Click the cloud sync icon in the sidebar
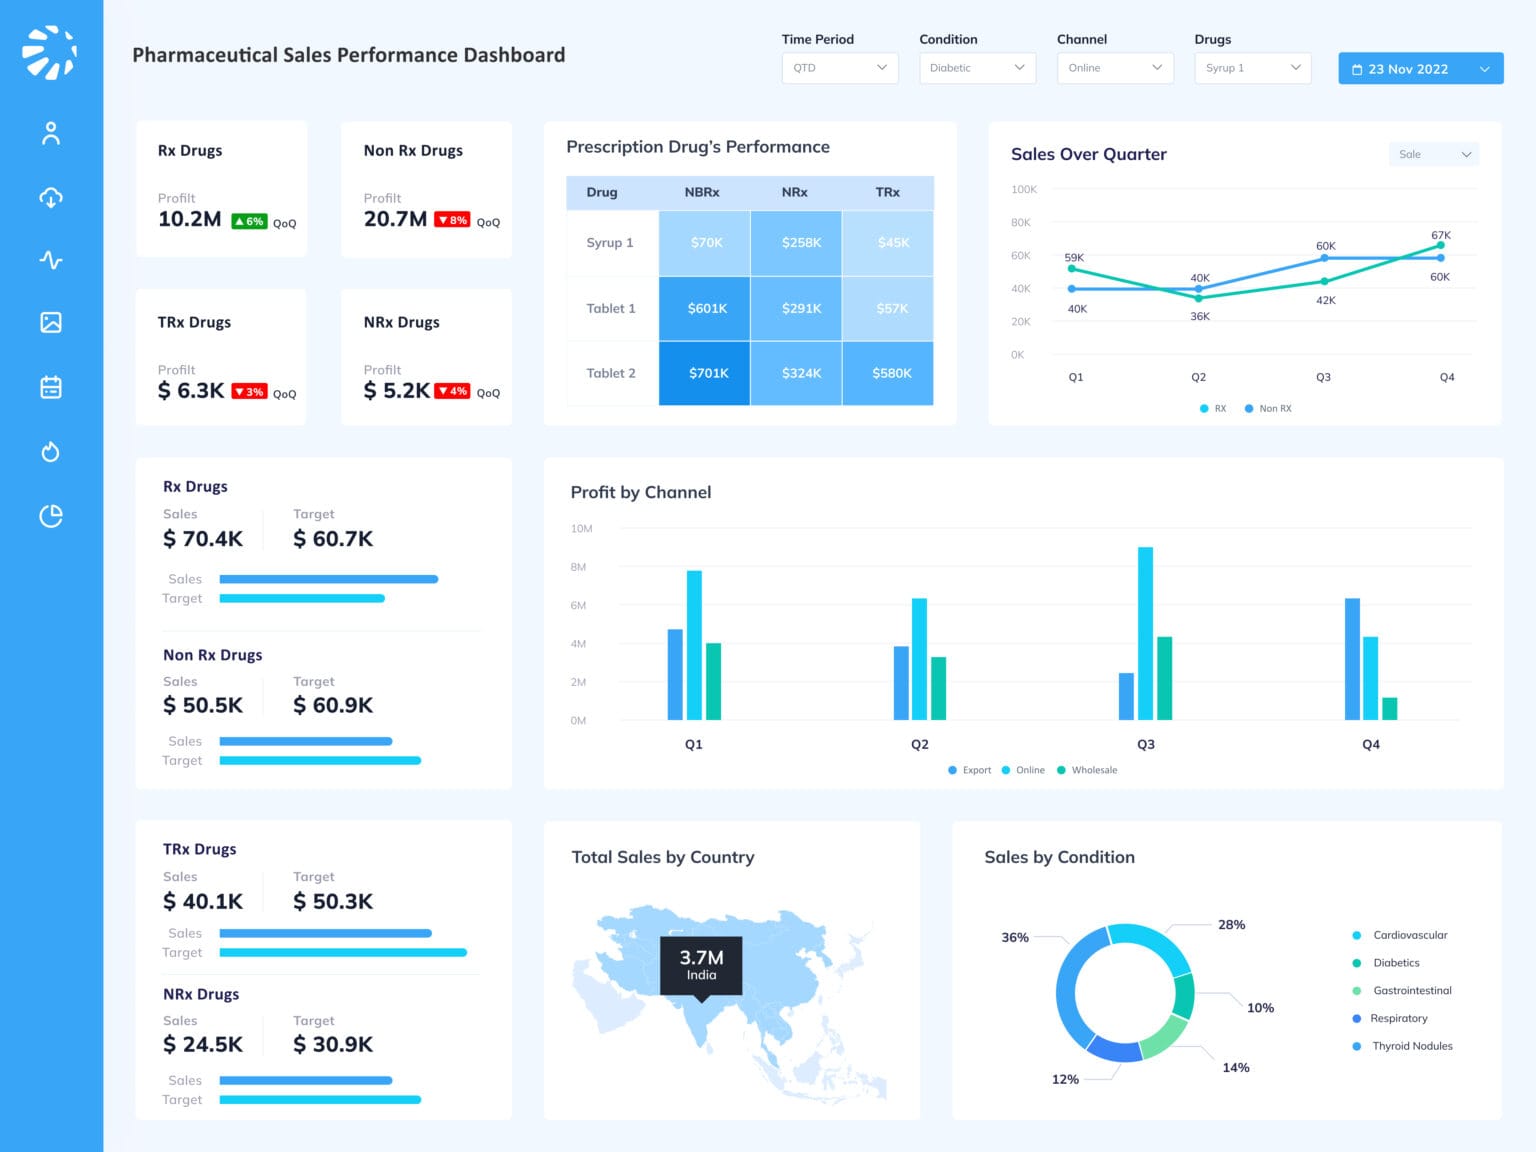 coord(51,198)
